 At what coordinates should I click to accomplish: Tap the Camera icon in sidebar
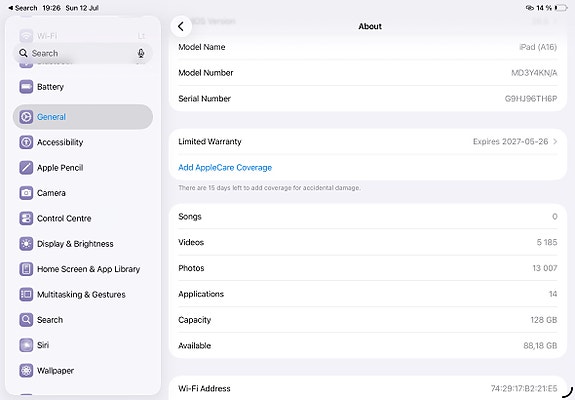(26, 193)
